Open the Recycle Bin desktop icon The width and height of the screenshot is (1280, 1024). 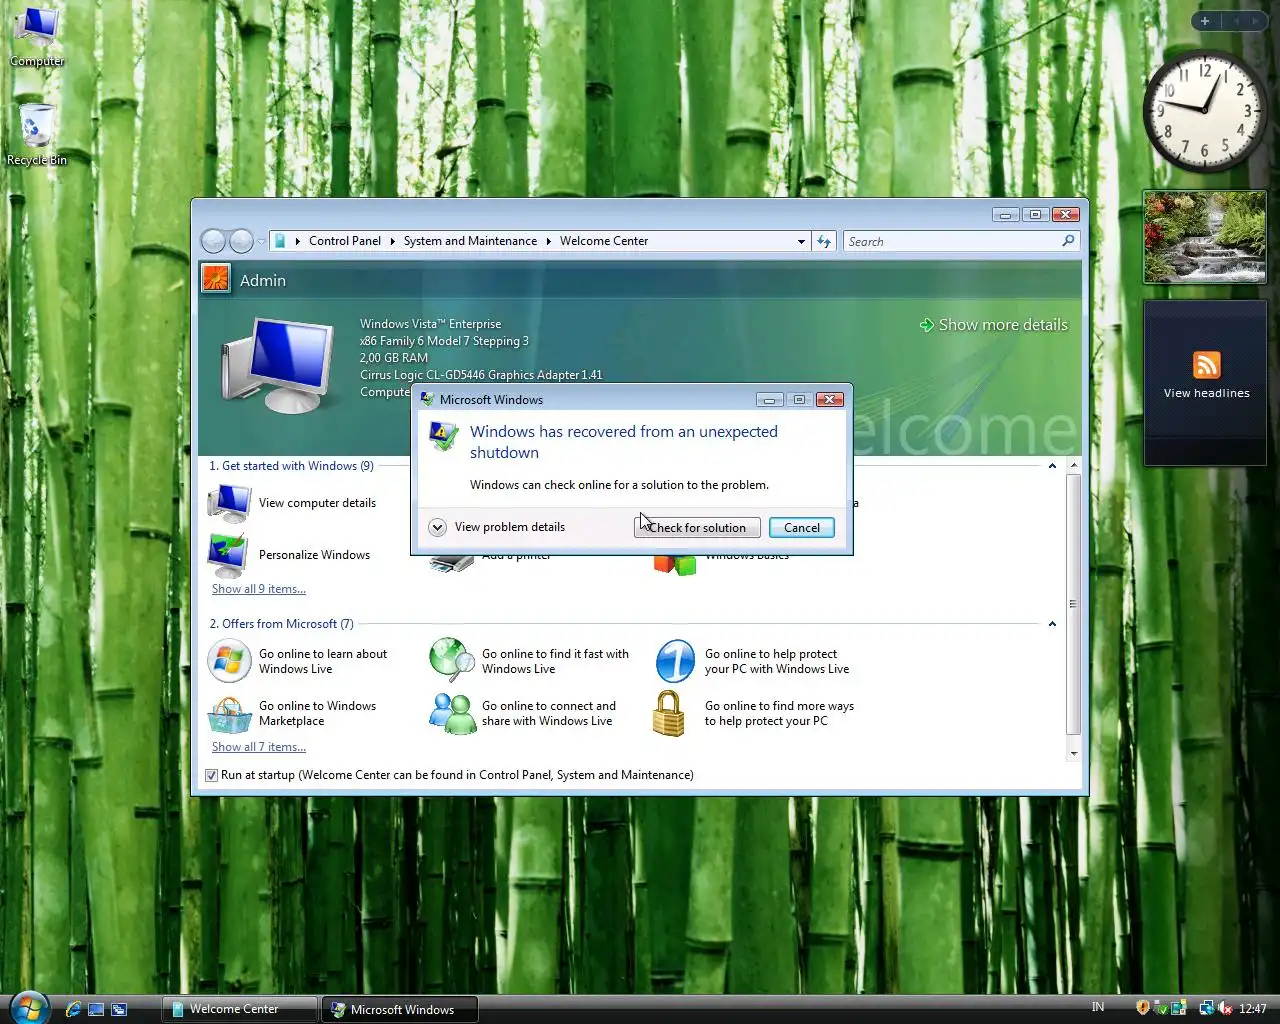(37, 133)
